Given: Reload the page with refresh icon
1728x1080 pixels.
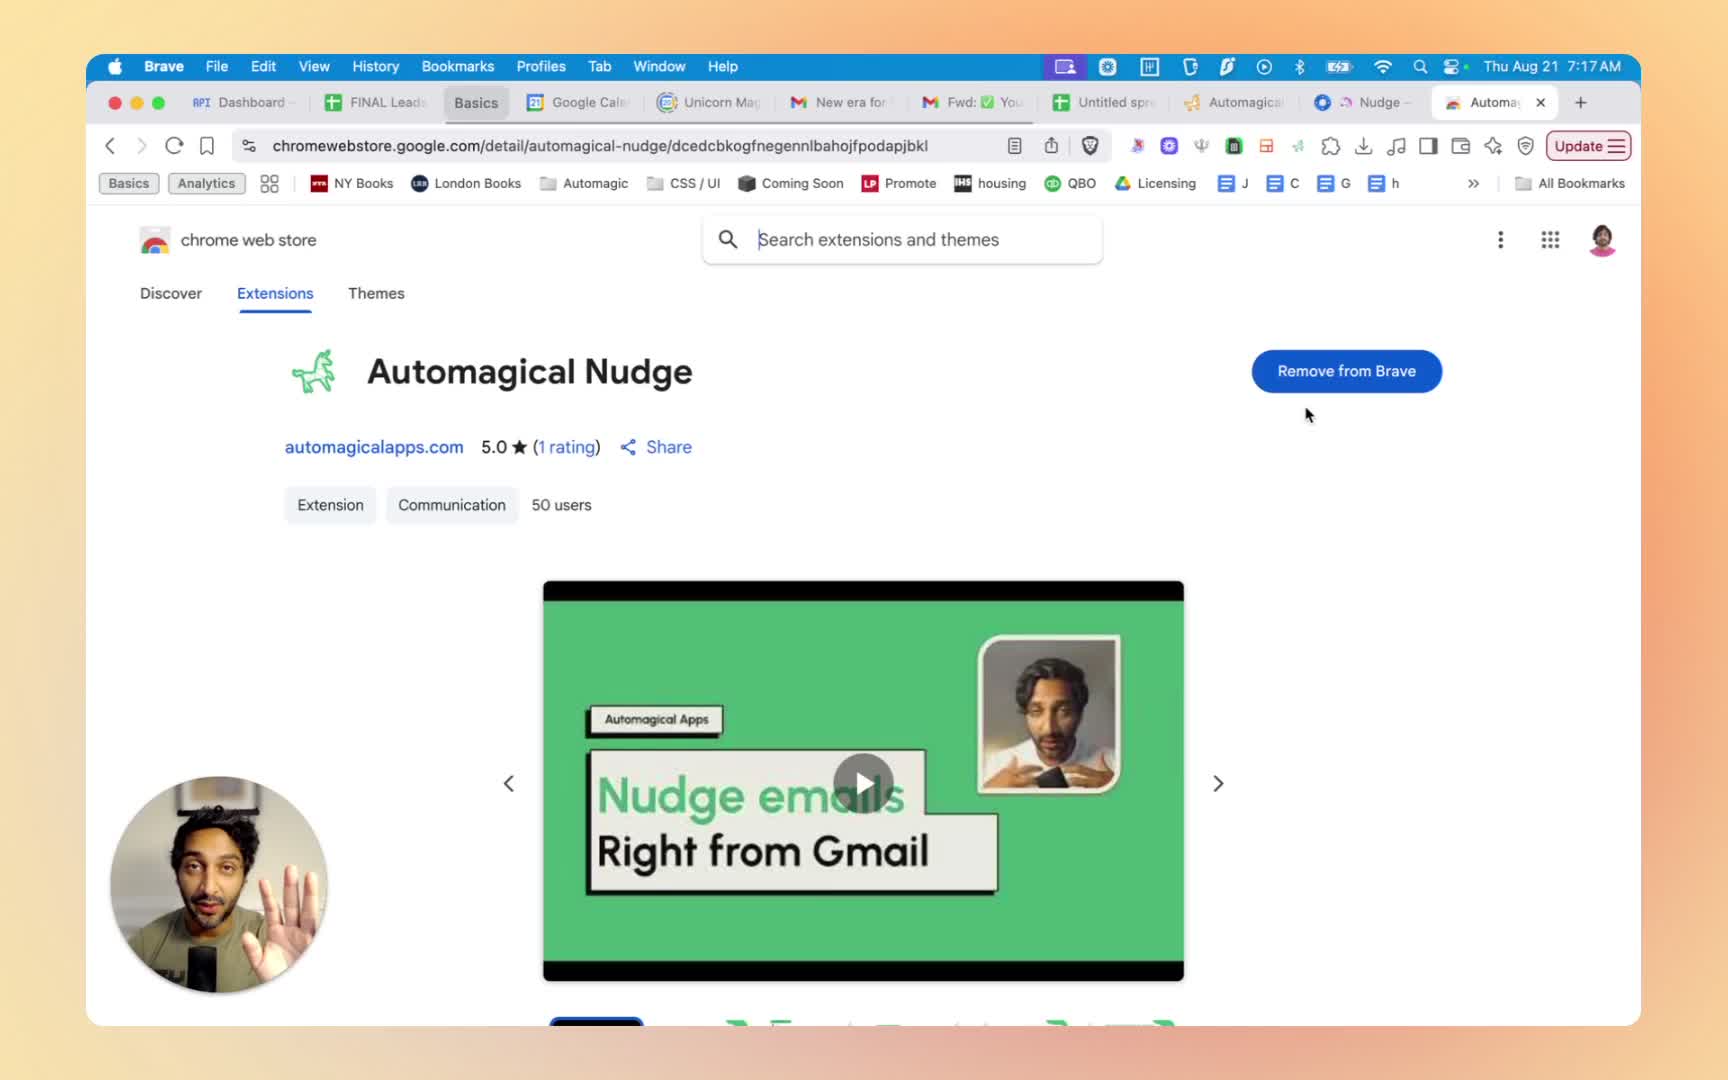Looking at the screenshot, I should 174,146.
